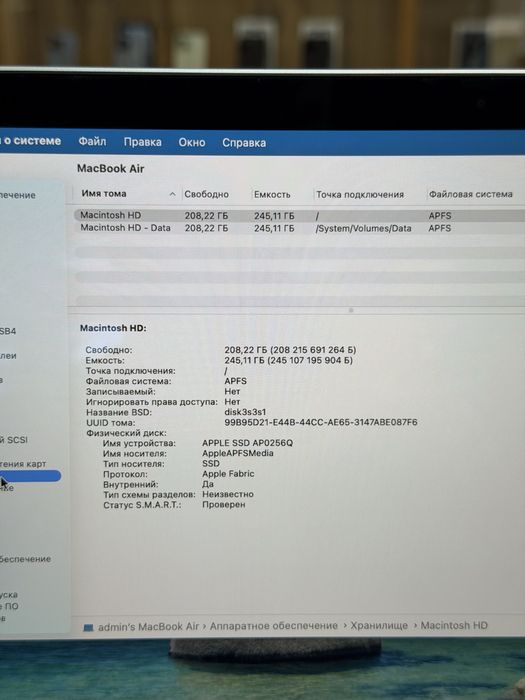Click the UUID value 99B95D21-E44B-44CC-AE65-3147ABE087F6
Viewport: 525px width, 700px height.
click(321, 422)
